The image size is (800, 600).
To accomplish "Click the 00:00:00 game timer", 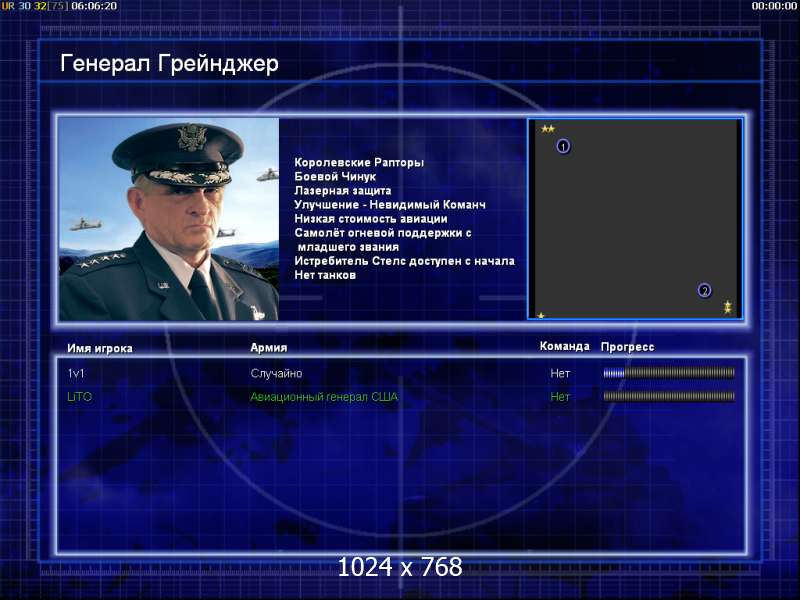I will point(774,6).
